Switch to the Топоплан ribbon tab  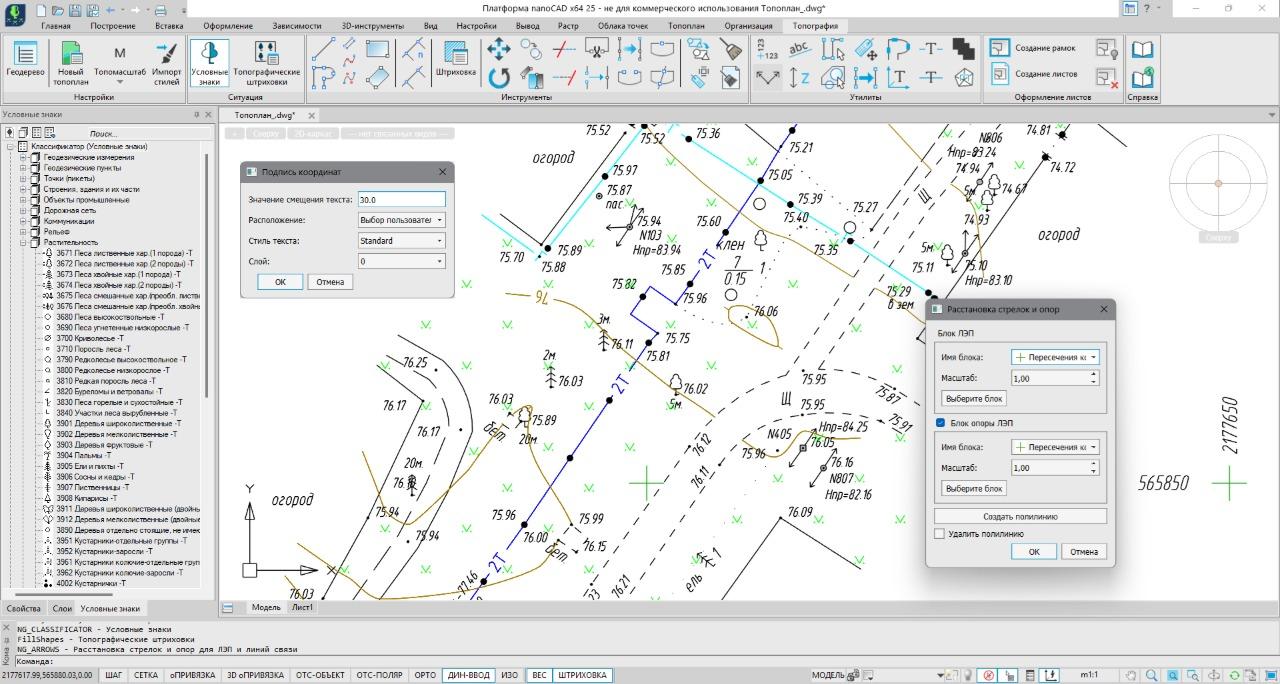[x=685, y=26]
